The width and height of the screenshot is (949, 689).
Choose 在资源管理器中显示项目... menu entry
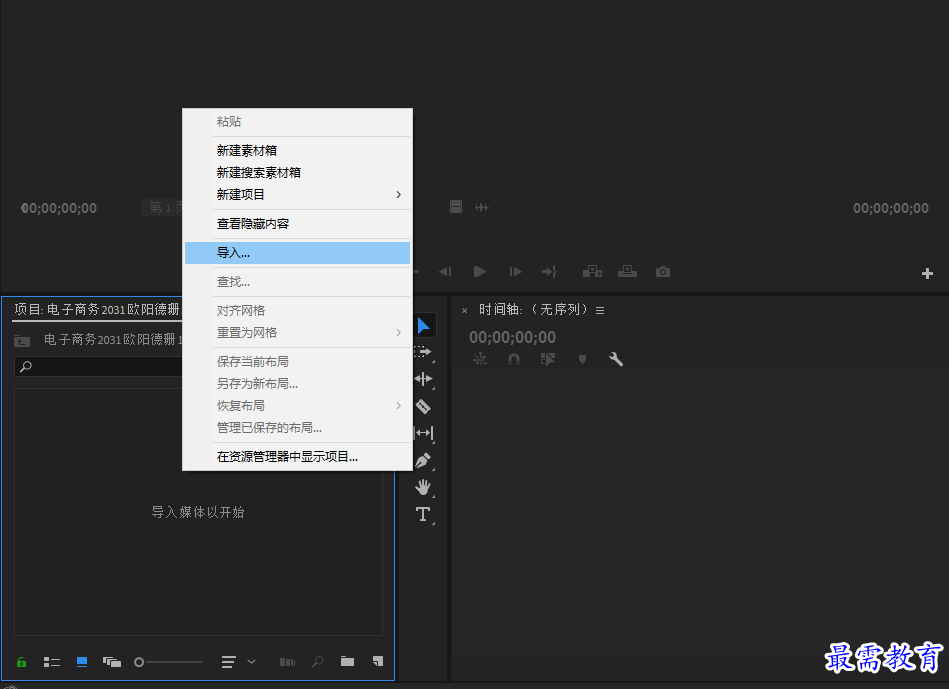click(x=297, y=457)
